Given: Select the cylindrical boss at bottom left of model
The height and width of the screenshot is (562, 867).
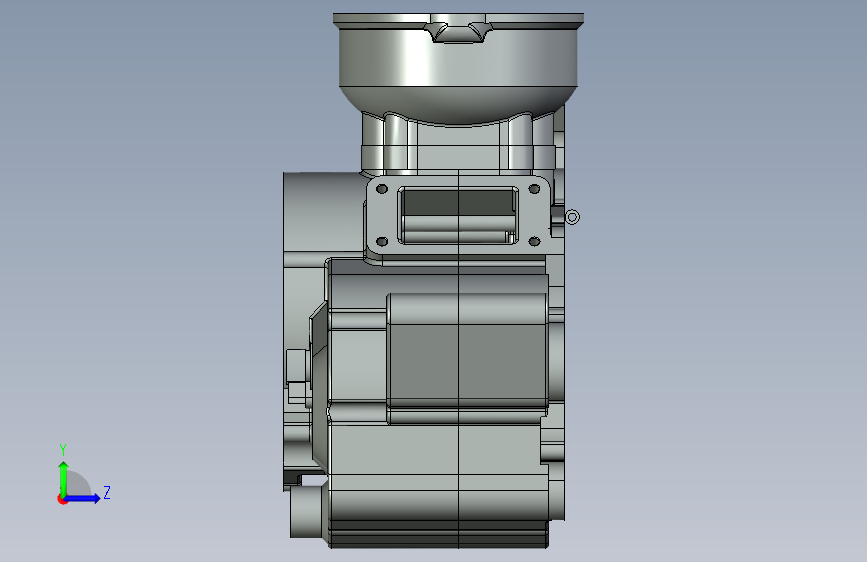Looking at the screenshot, I should pyautogui.click(x=308, y=512).
